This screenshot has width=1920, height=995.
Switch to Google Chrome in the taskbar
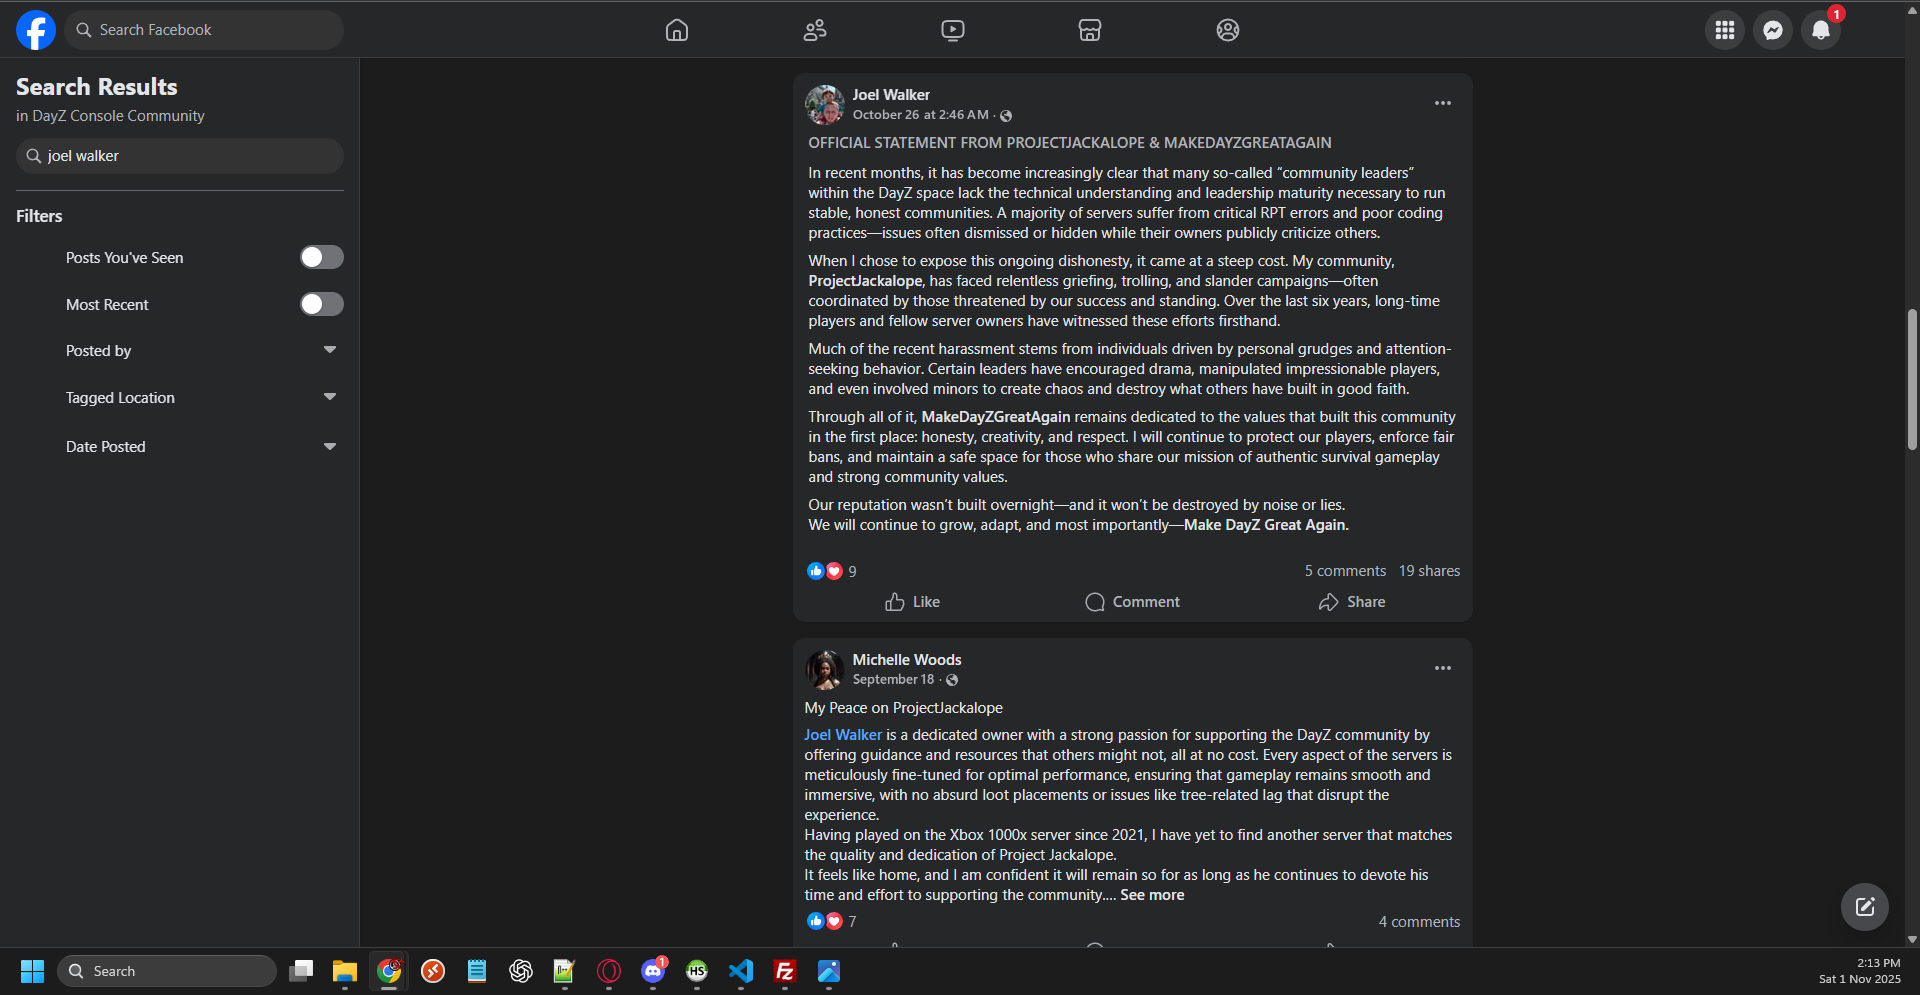pyautogui.click(x=389, y=971)
